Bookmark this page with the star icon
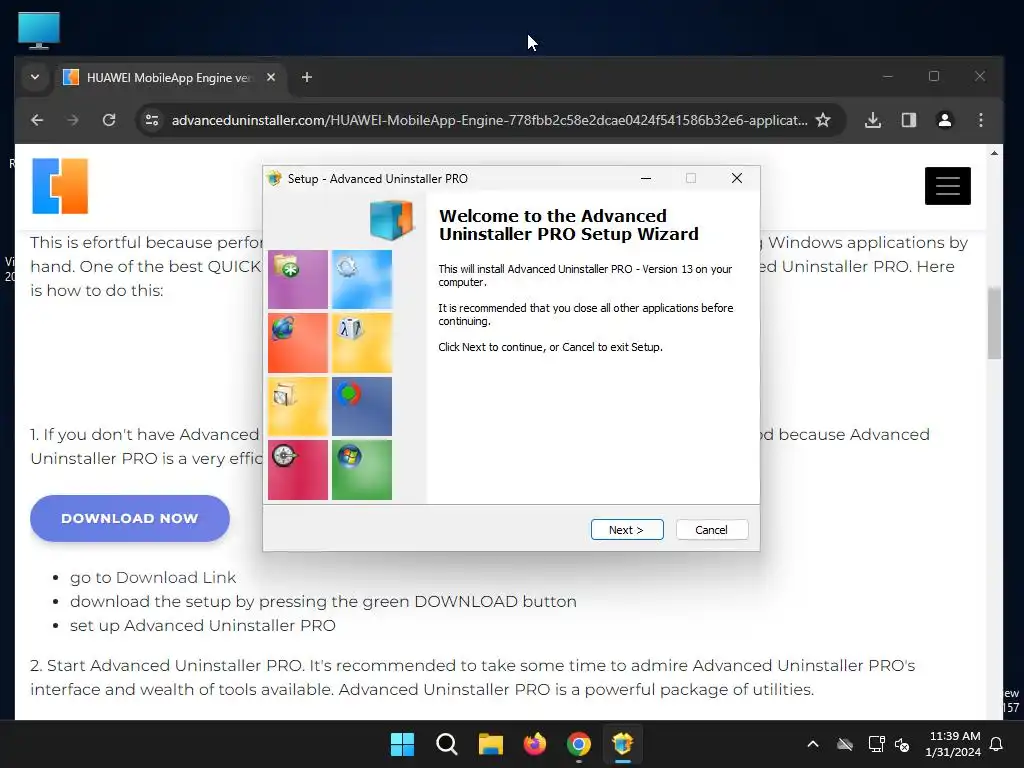1024x768 pixels. point(824,120)
